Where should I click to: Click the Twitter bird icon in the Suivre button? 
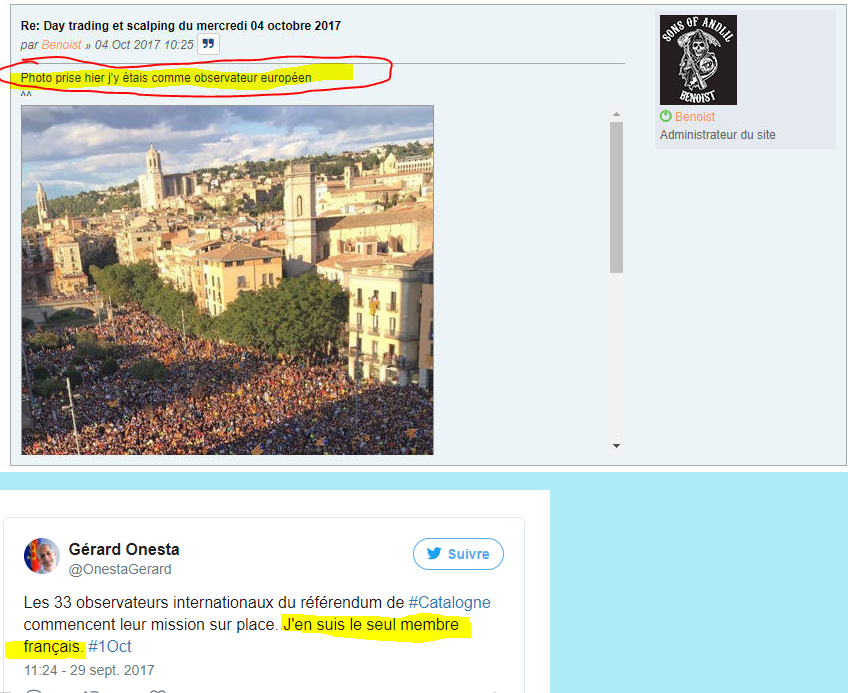tap(434, 553)
